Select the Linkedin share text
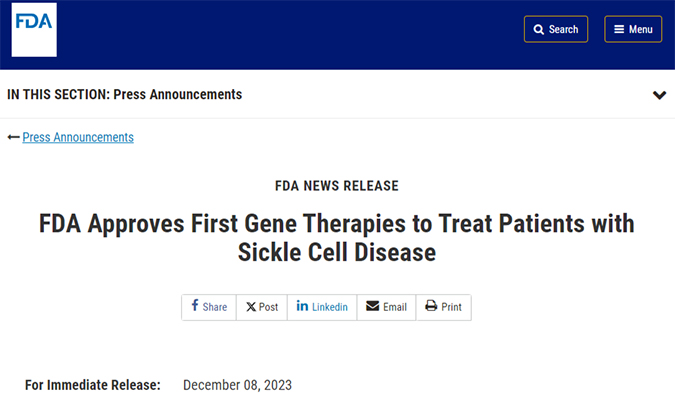 [x=330, y=307]
